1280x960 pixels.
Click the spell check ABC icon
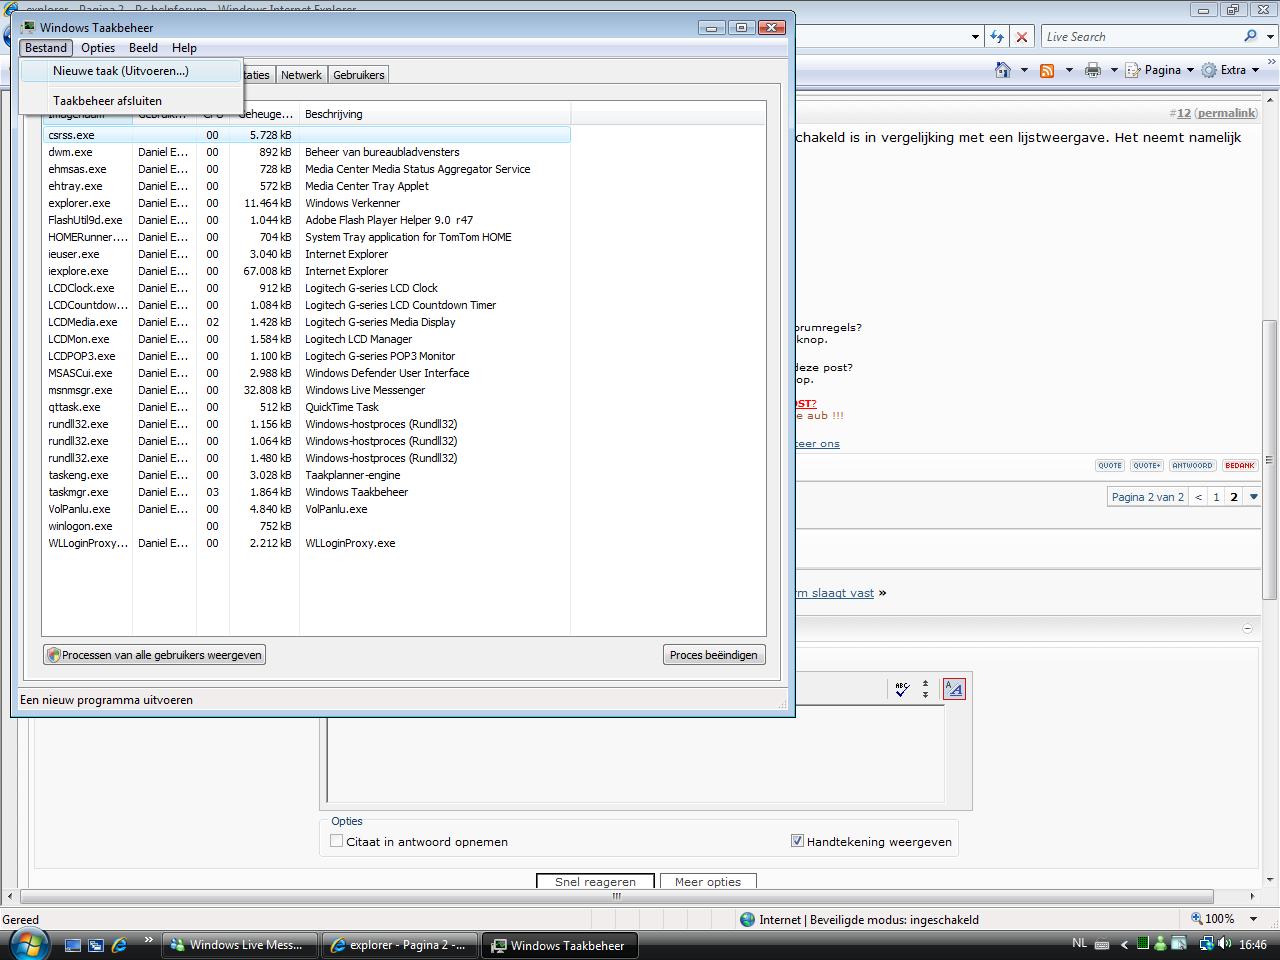[x=902, y=689]
